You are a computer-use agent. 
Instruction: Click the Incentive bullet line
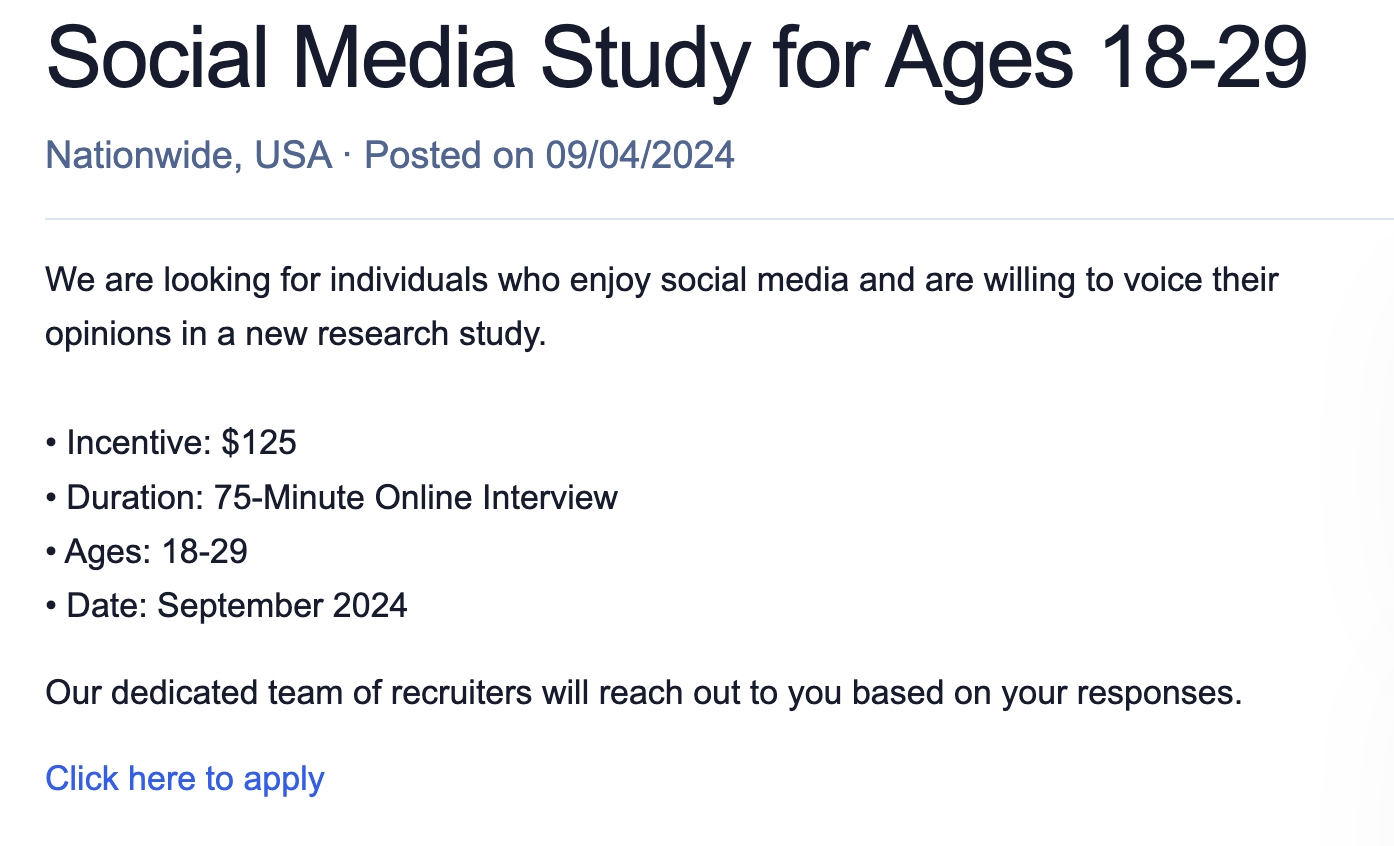click(171, 442)
